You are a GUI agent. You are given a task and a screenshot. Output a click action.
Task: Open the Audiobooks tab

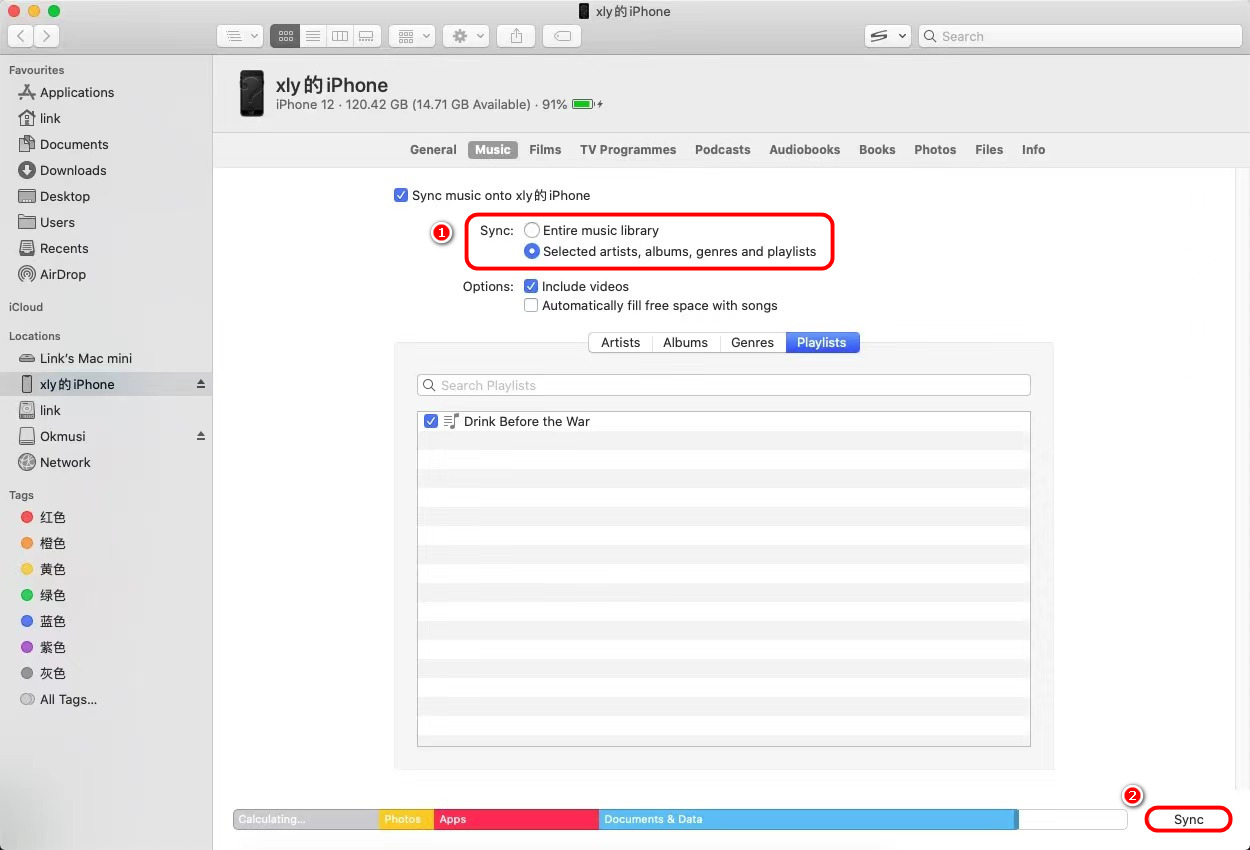(804, 149)
